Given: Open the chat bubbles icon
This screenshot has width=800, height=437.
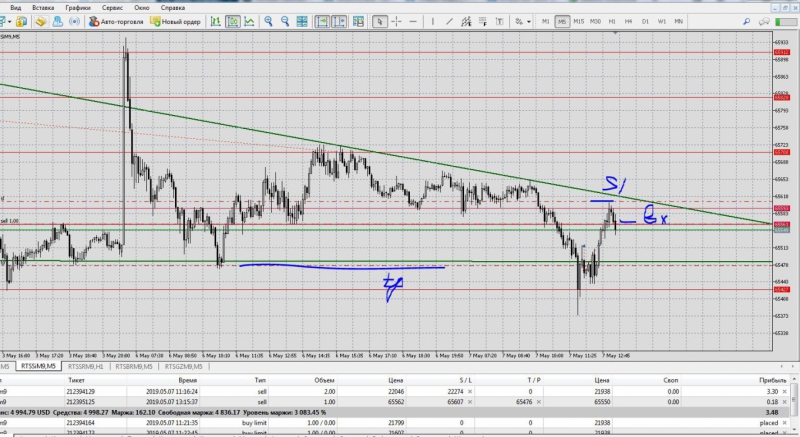Looking at the screenshot, I should pyautogui.click(x=764, y=21).
